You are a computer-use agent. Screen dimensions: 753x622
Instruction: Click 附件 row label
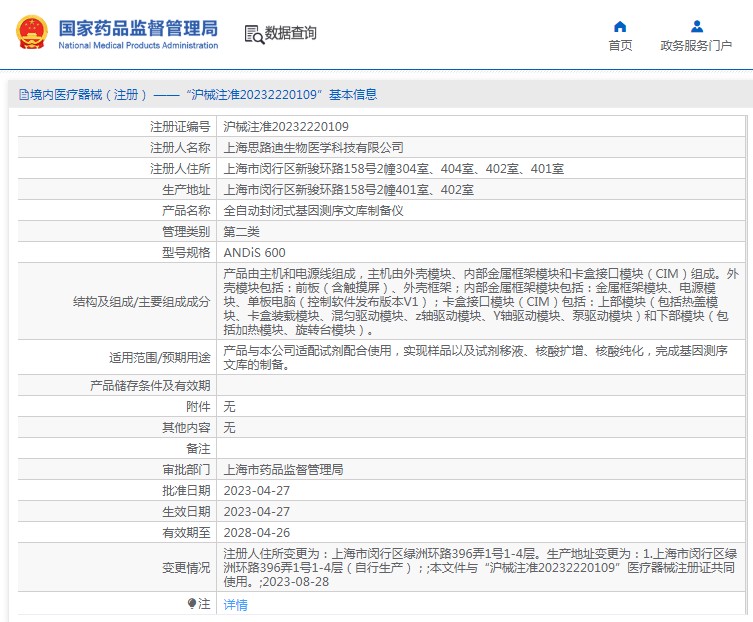point(198,407)
